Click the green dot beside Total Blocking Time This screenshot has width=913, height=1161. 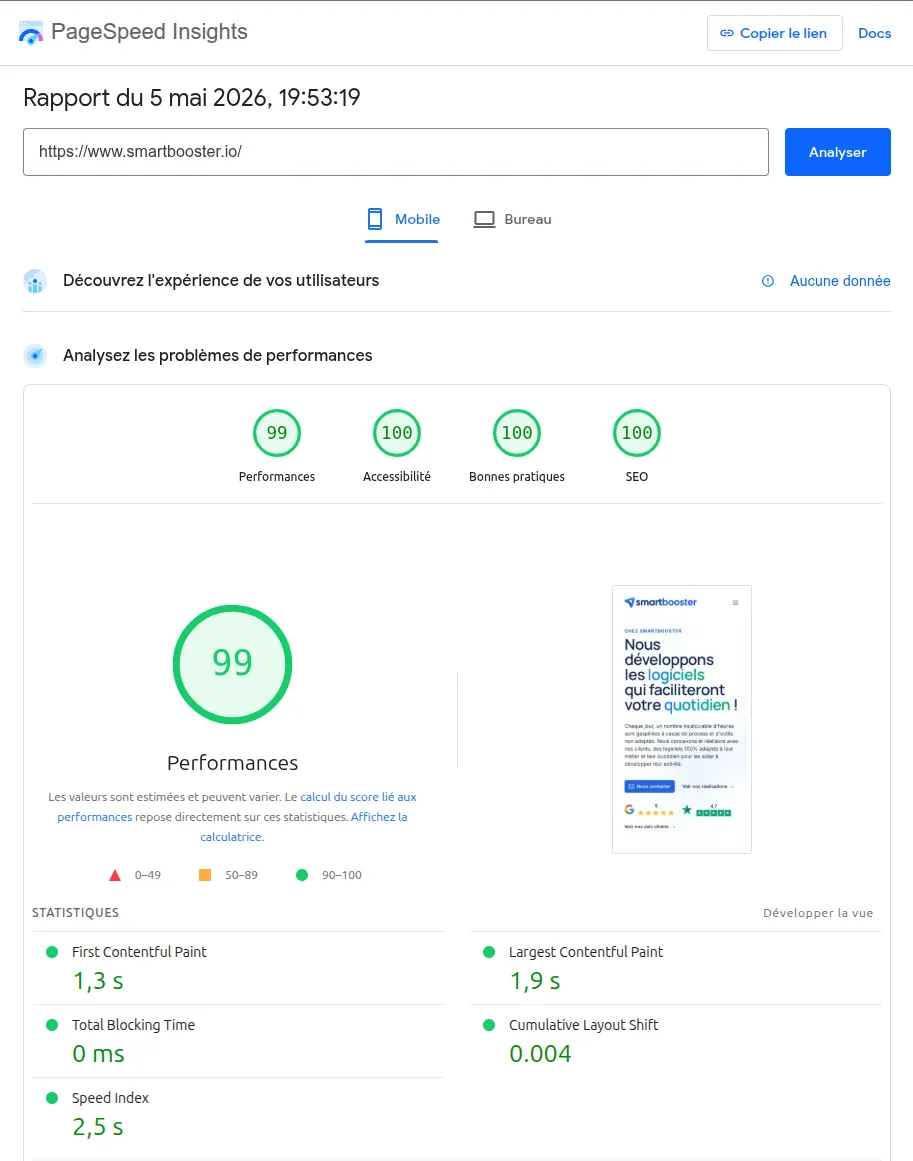point(52,1025)
